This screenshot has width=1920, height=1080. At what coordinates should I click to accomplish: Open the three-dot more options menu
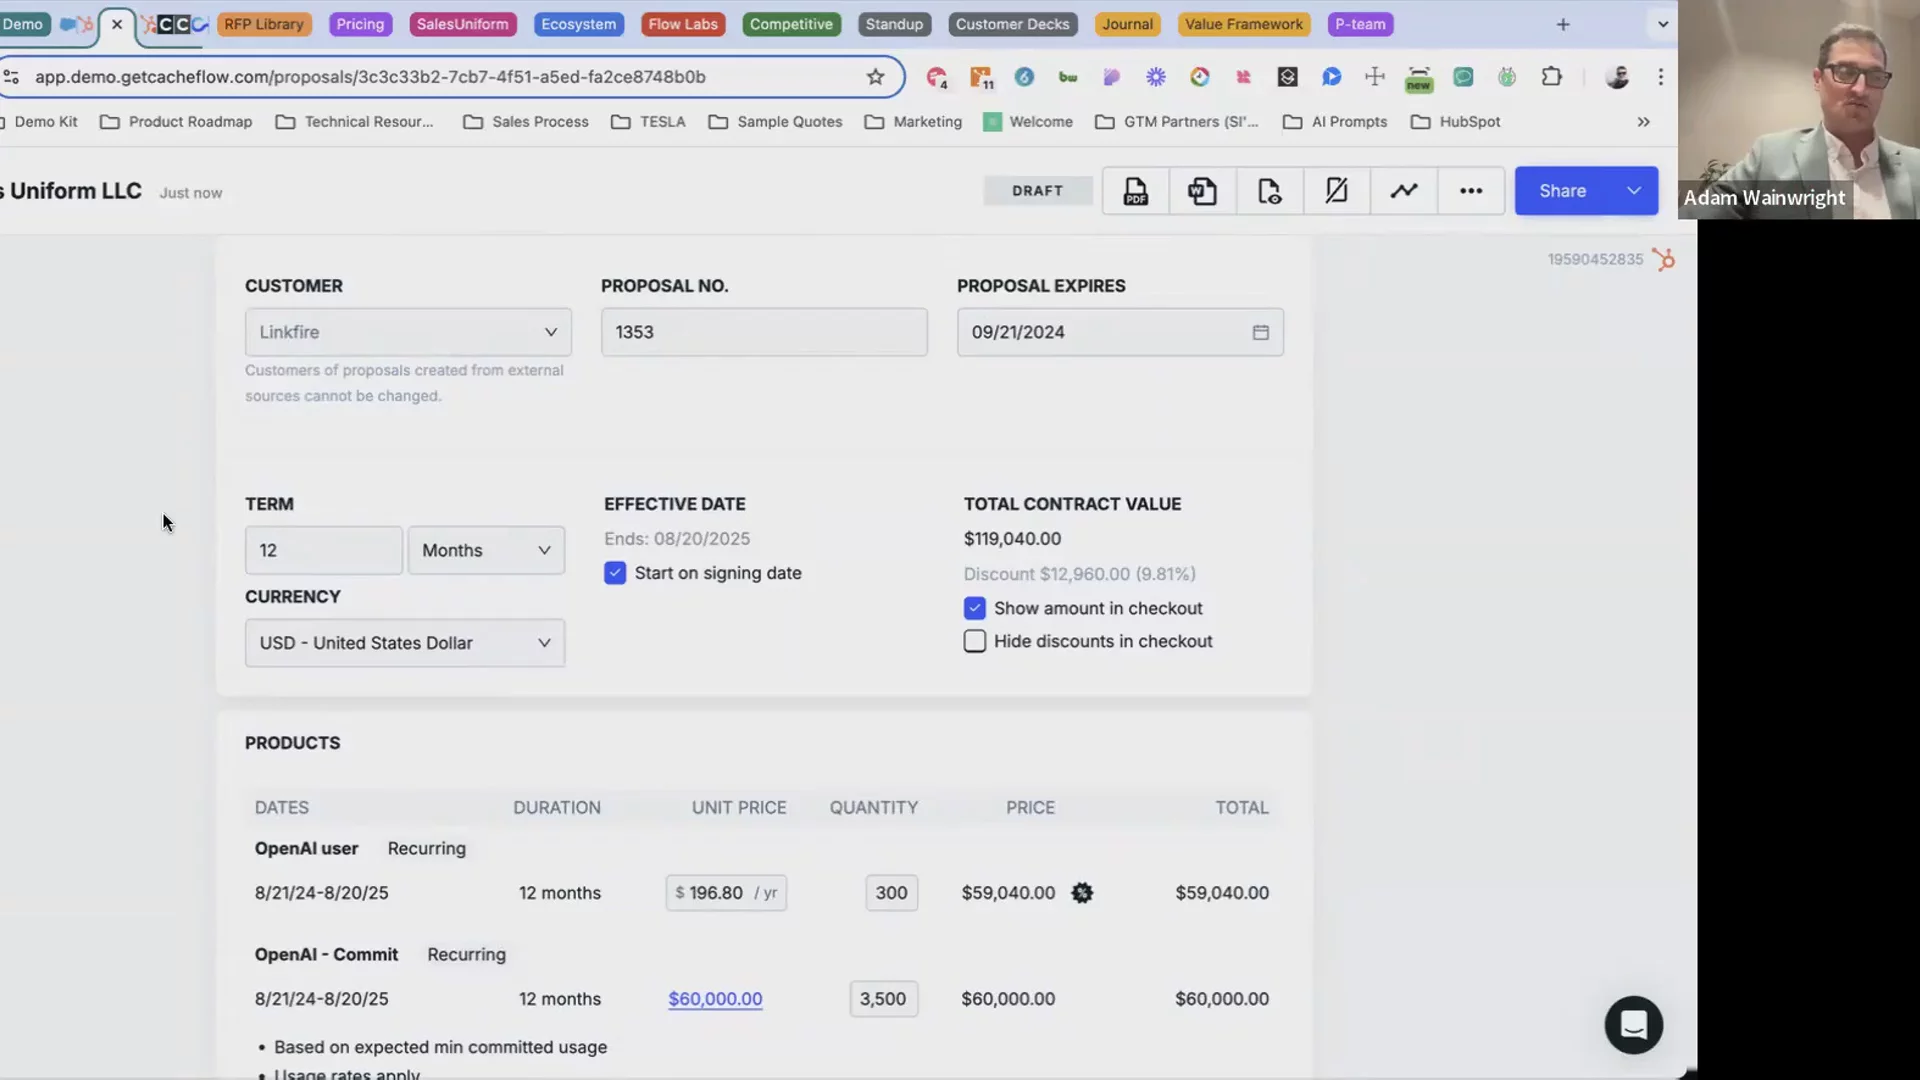[x=1470, y=191]
